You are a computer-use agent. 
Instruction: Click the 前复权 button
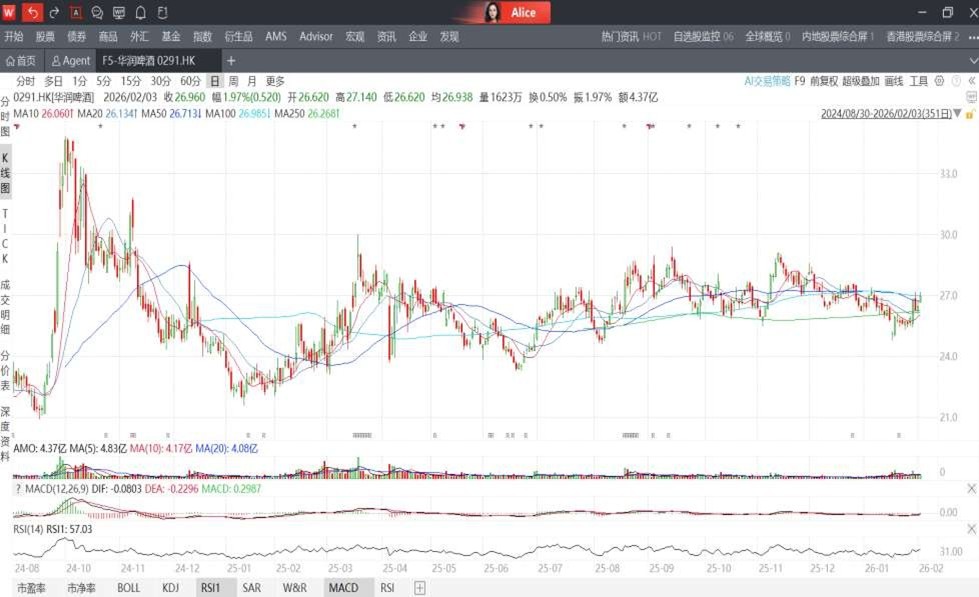[824, 81]
